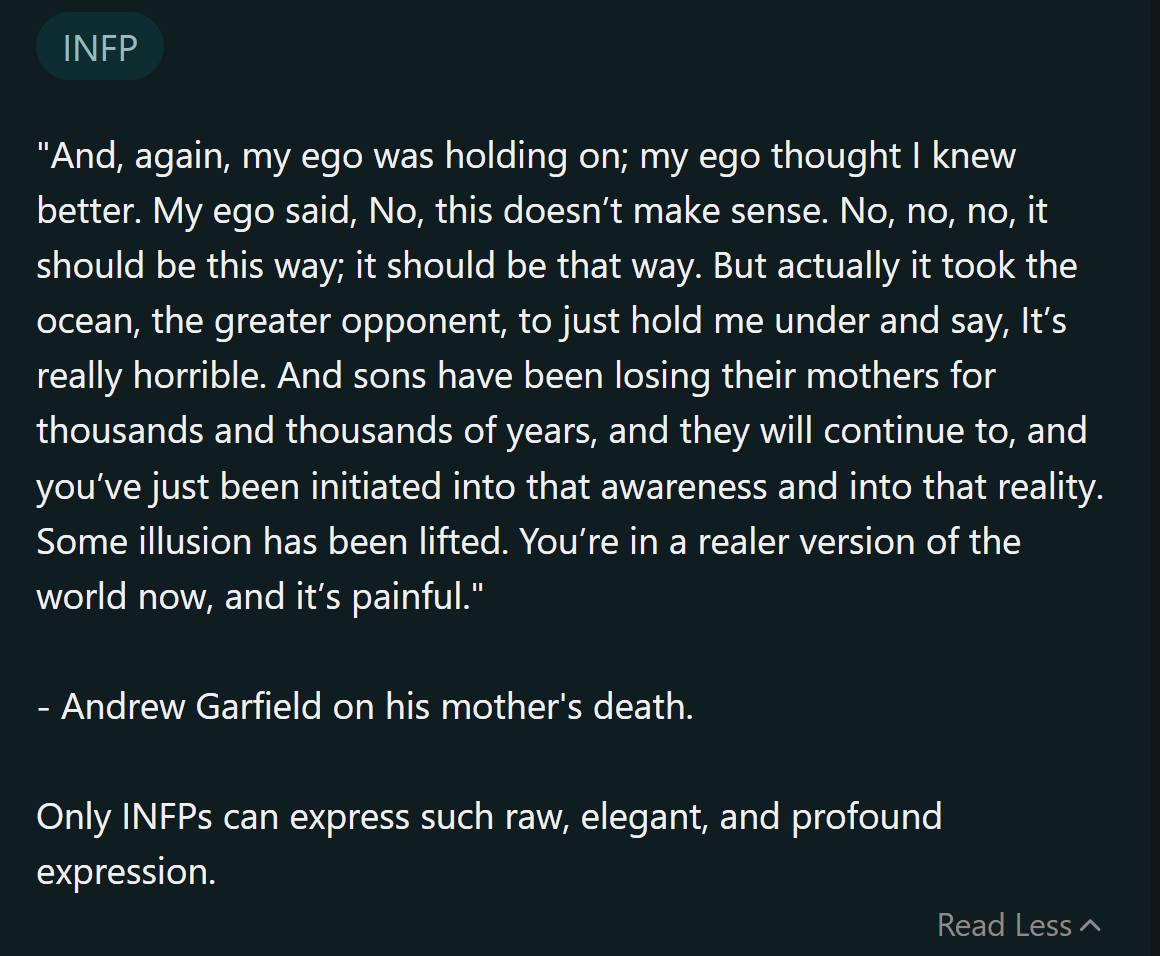Click the name 'Garfield' in the attribution
1160x956 pixels.
click(x=258, y=707)
